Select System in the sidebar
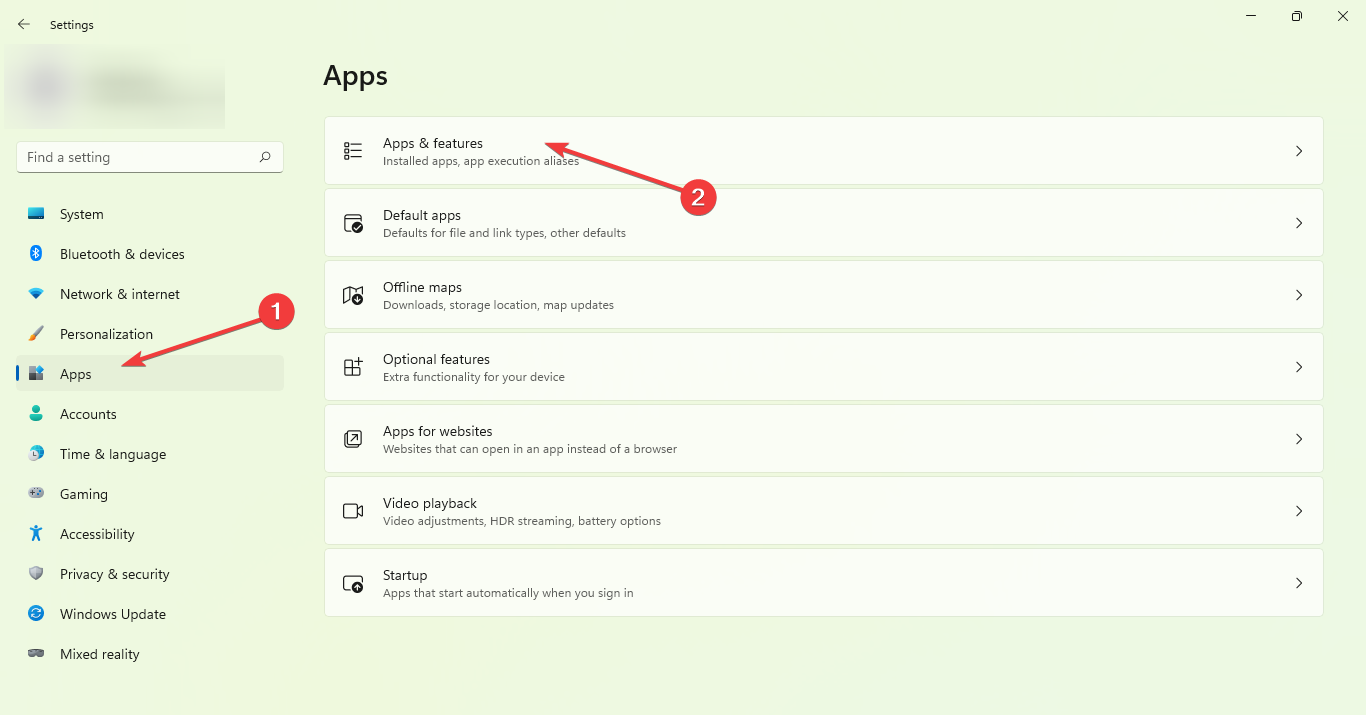 point(150,214)
